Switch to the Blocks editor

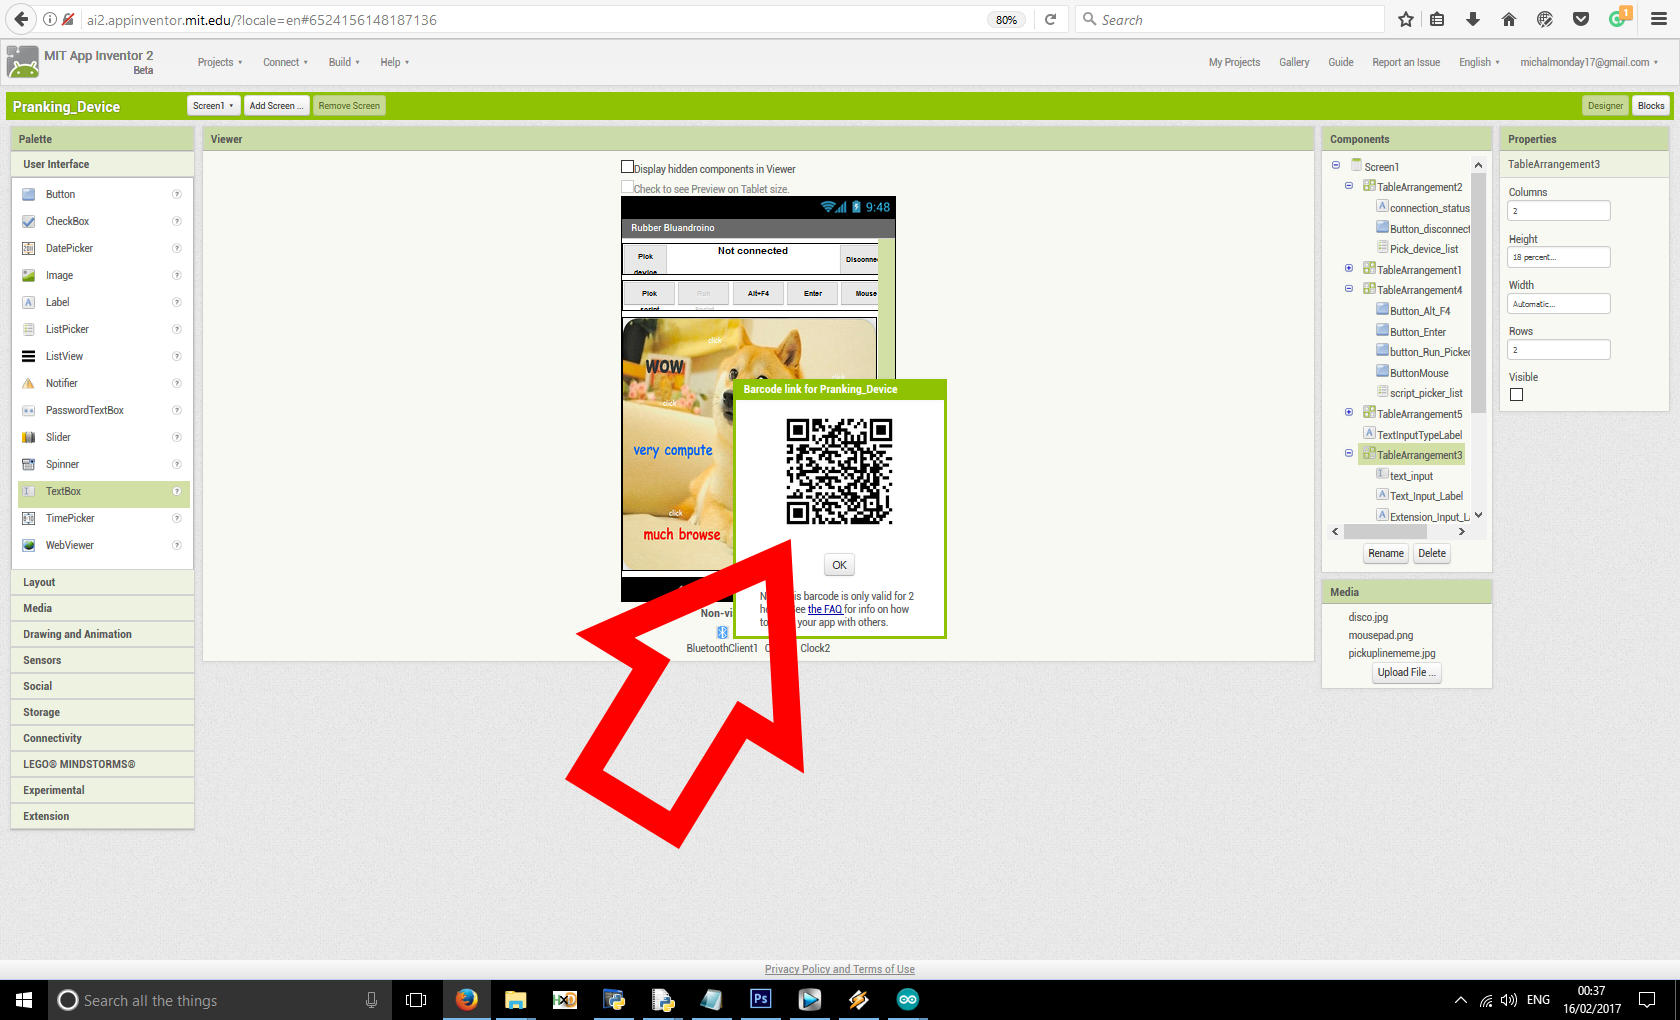point(1651,106)
